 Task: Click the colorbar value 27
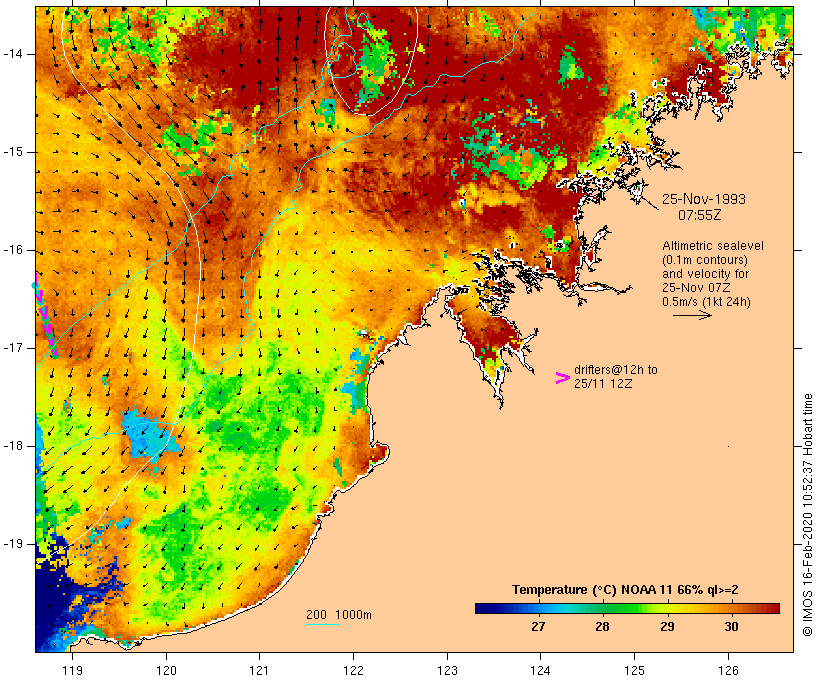538,626
